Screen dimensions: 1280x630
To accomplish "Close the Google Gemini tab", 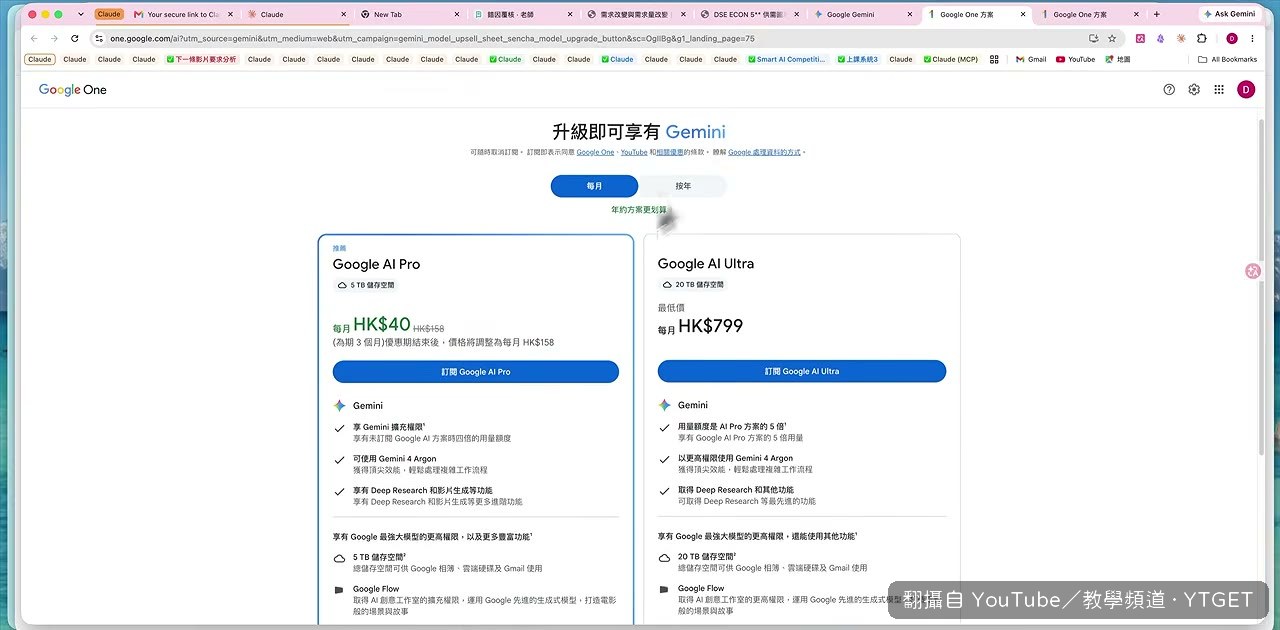I will point(910,15).
